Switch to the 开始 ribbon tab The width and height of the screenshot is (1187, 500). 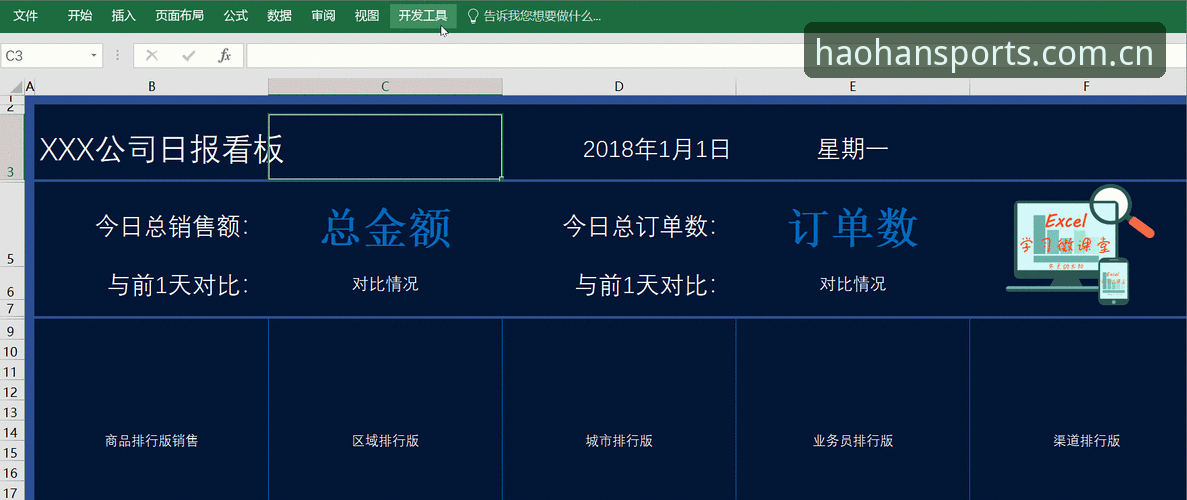click(79, 15)
